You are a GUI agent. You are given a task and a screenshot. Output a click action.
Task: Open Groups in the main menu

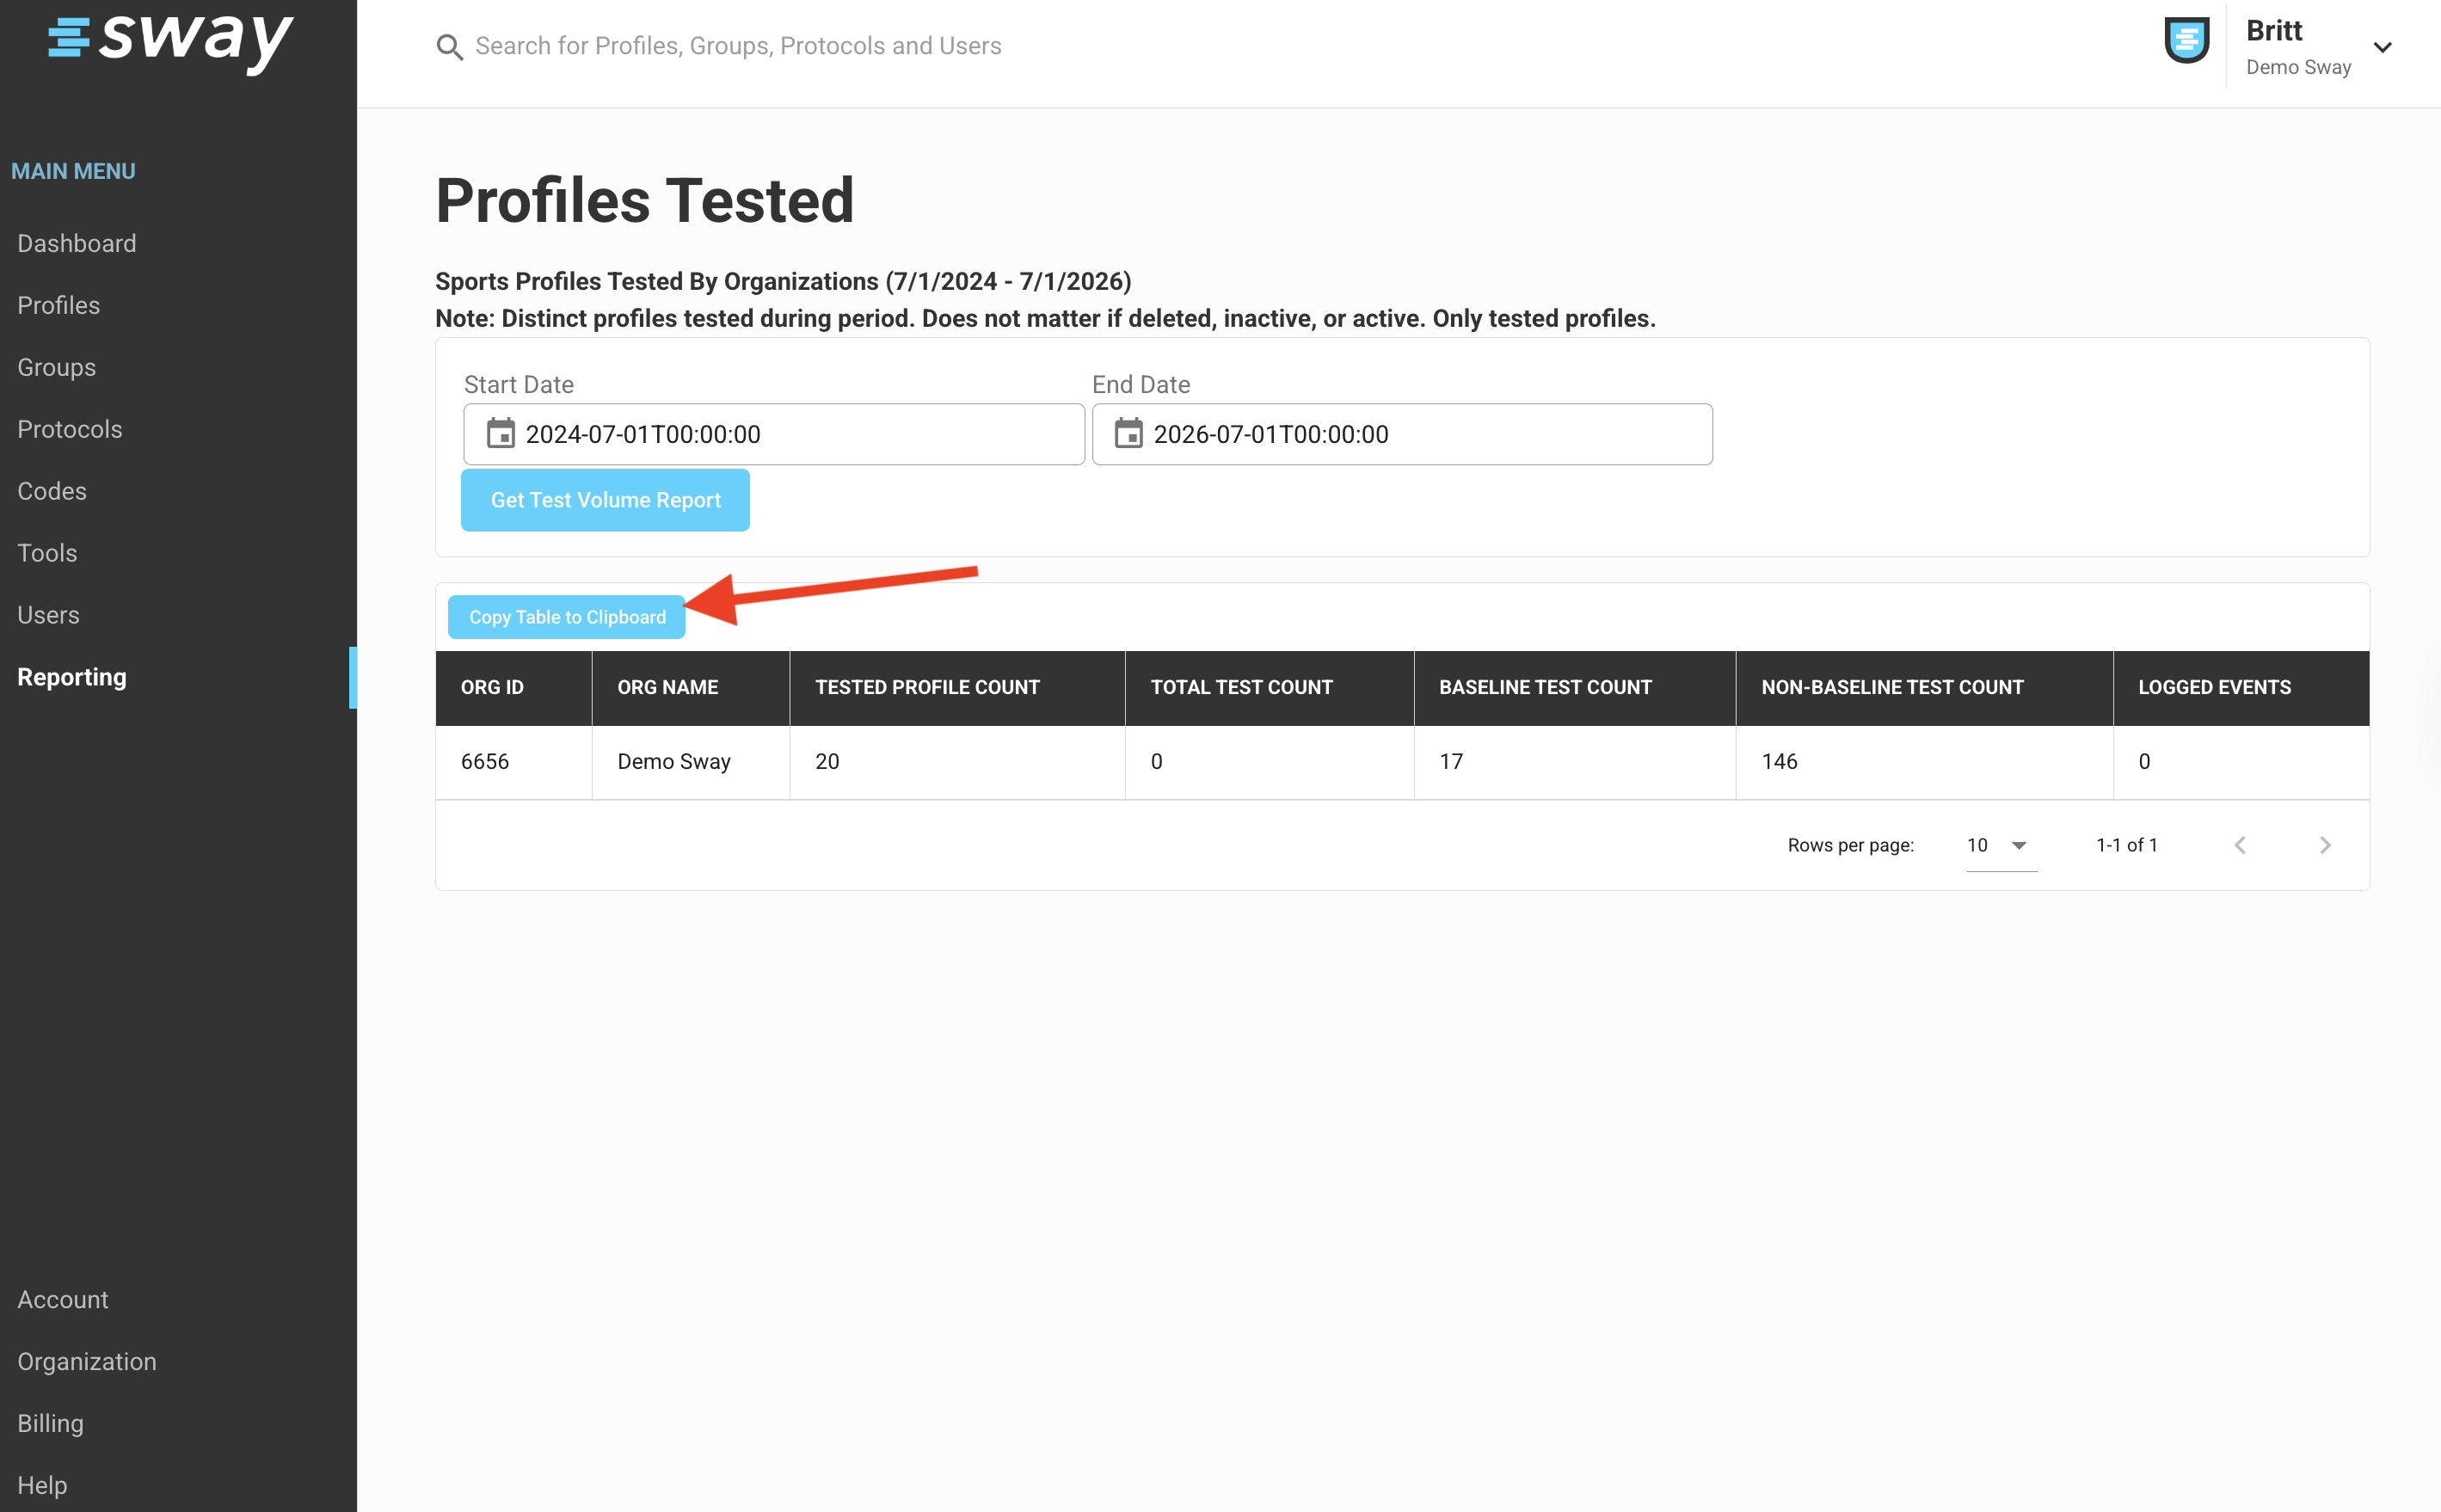[x=57, y=367]
